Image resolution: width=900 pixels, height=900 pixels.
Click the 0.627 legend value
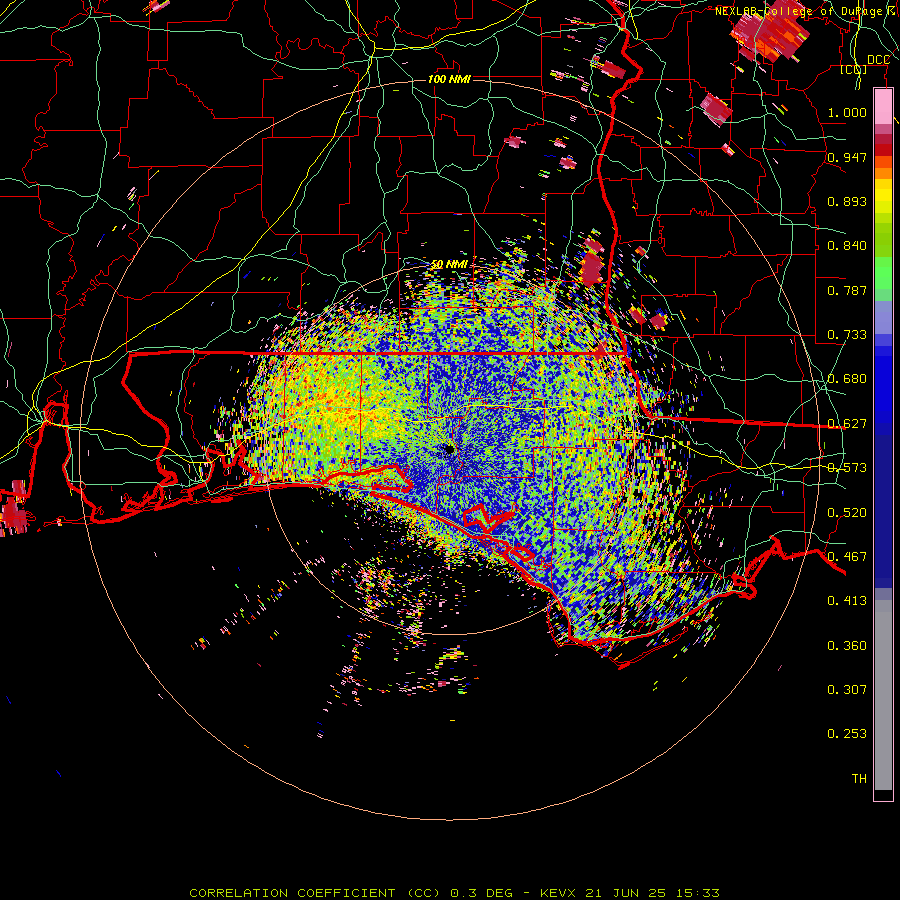pyautogui.click(x=847, y=424)
